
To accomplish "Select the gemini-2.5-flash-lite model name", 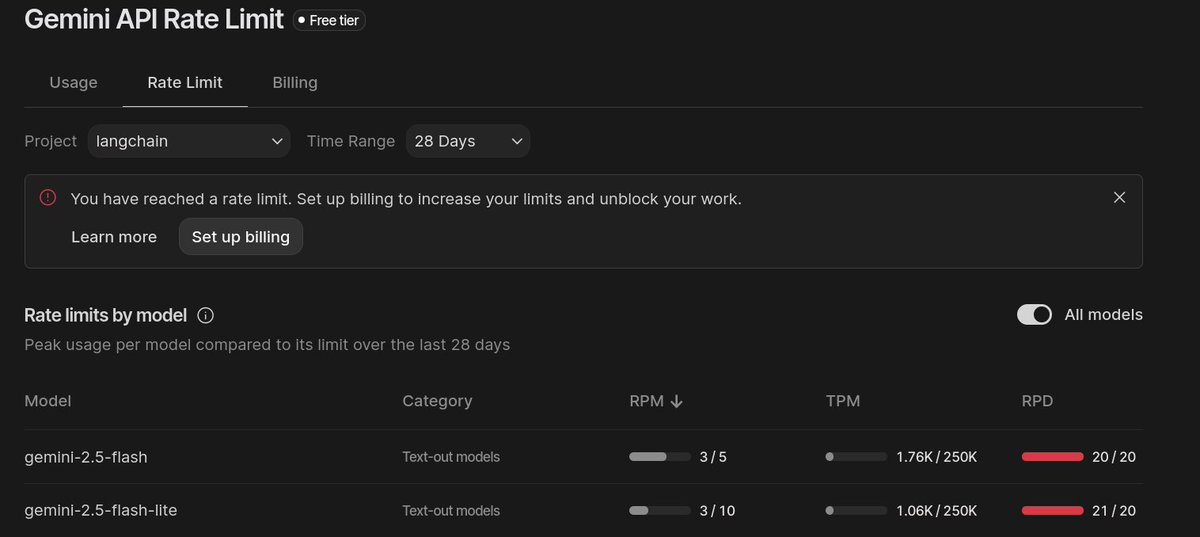I will 101,510.
